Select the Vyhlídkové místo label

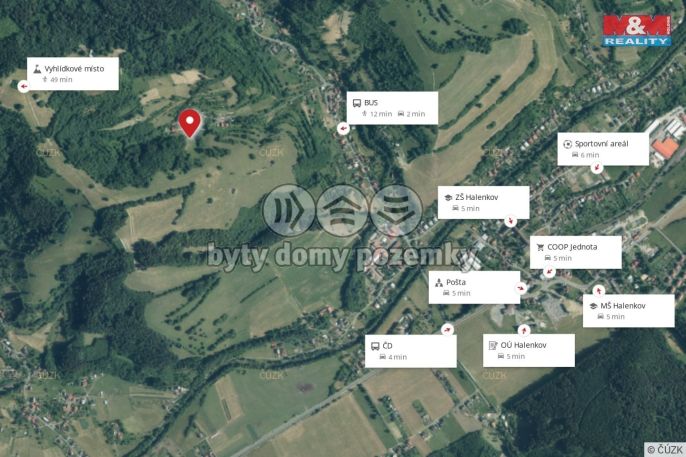coord(73,73)
